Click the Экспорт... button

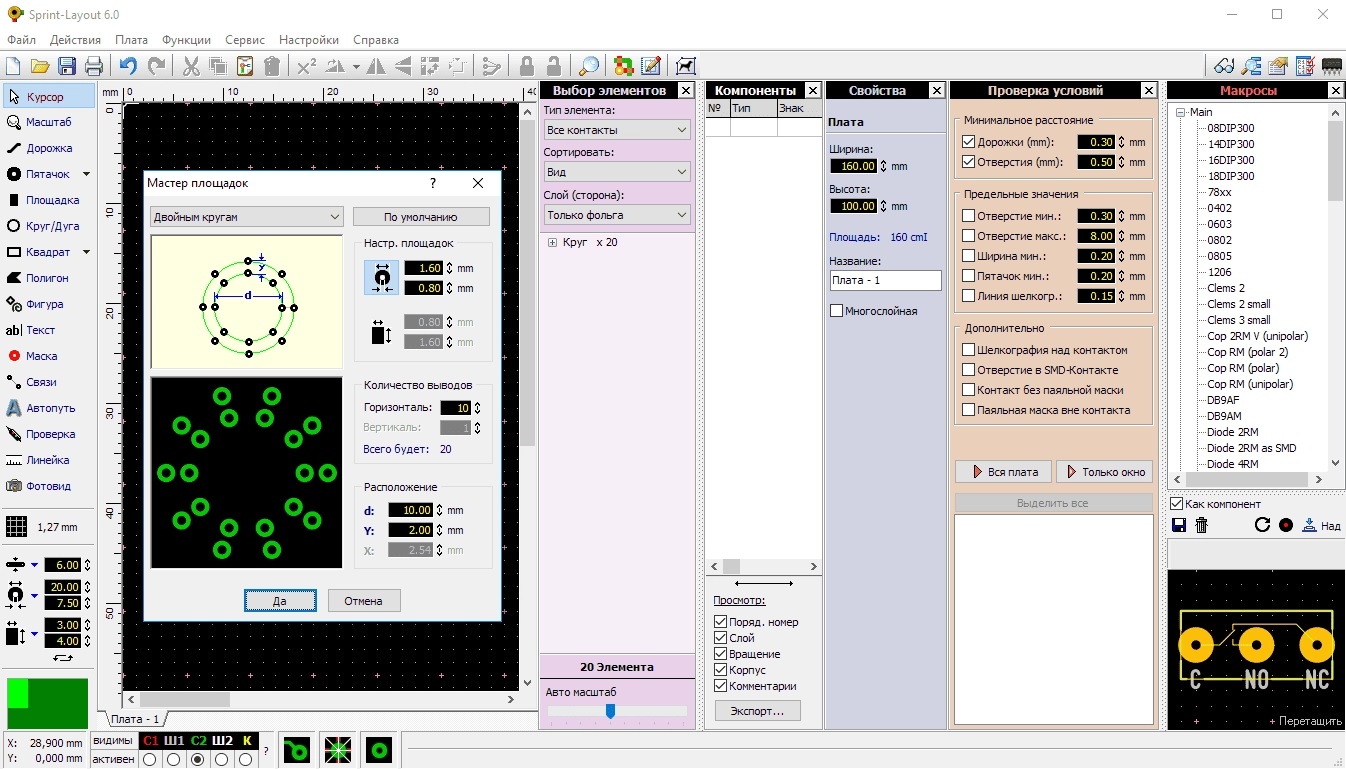758,710
